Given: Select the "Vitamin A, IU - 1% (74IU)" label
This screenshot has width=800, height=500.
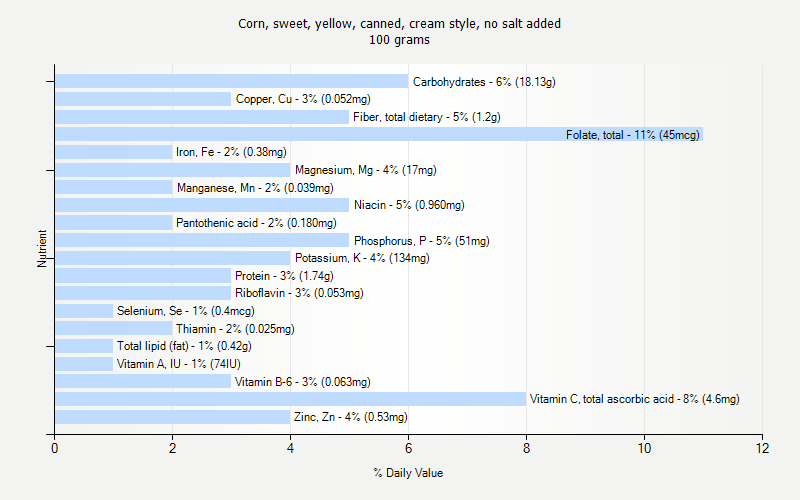Looking at the screenshot, I should tap(179, 364).
